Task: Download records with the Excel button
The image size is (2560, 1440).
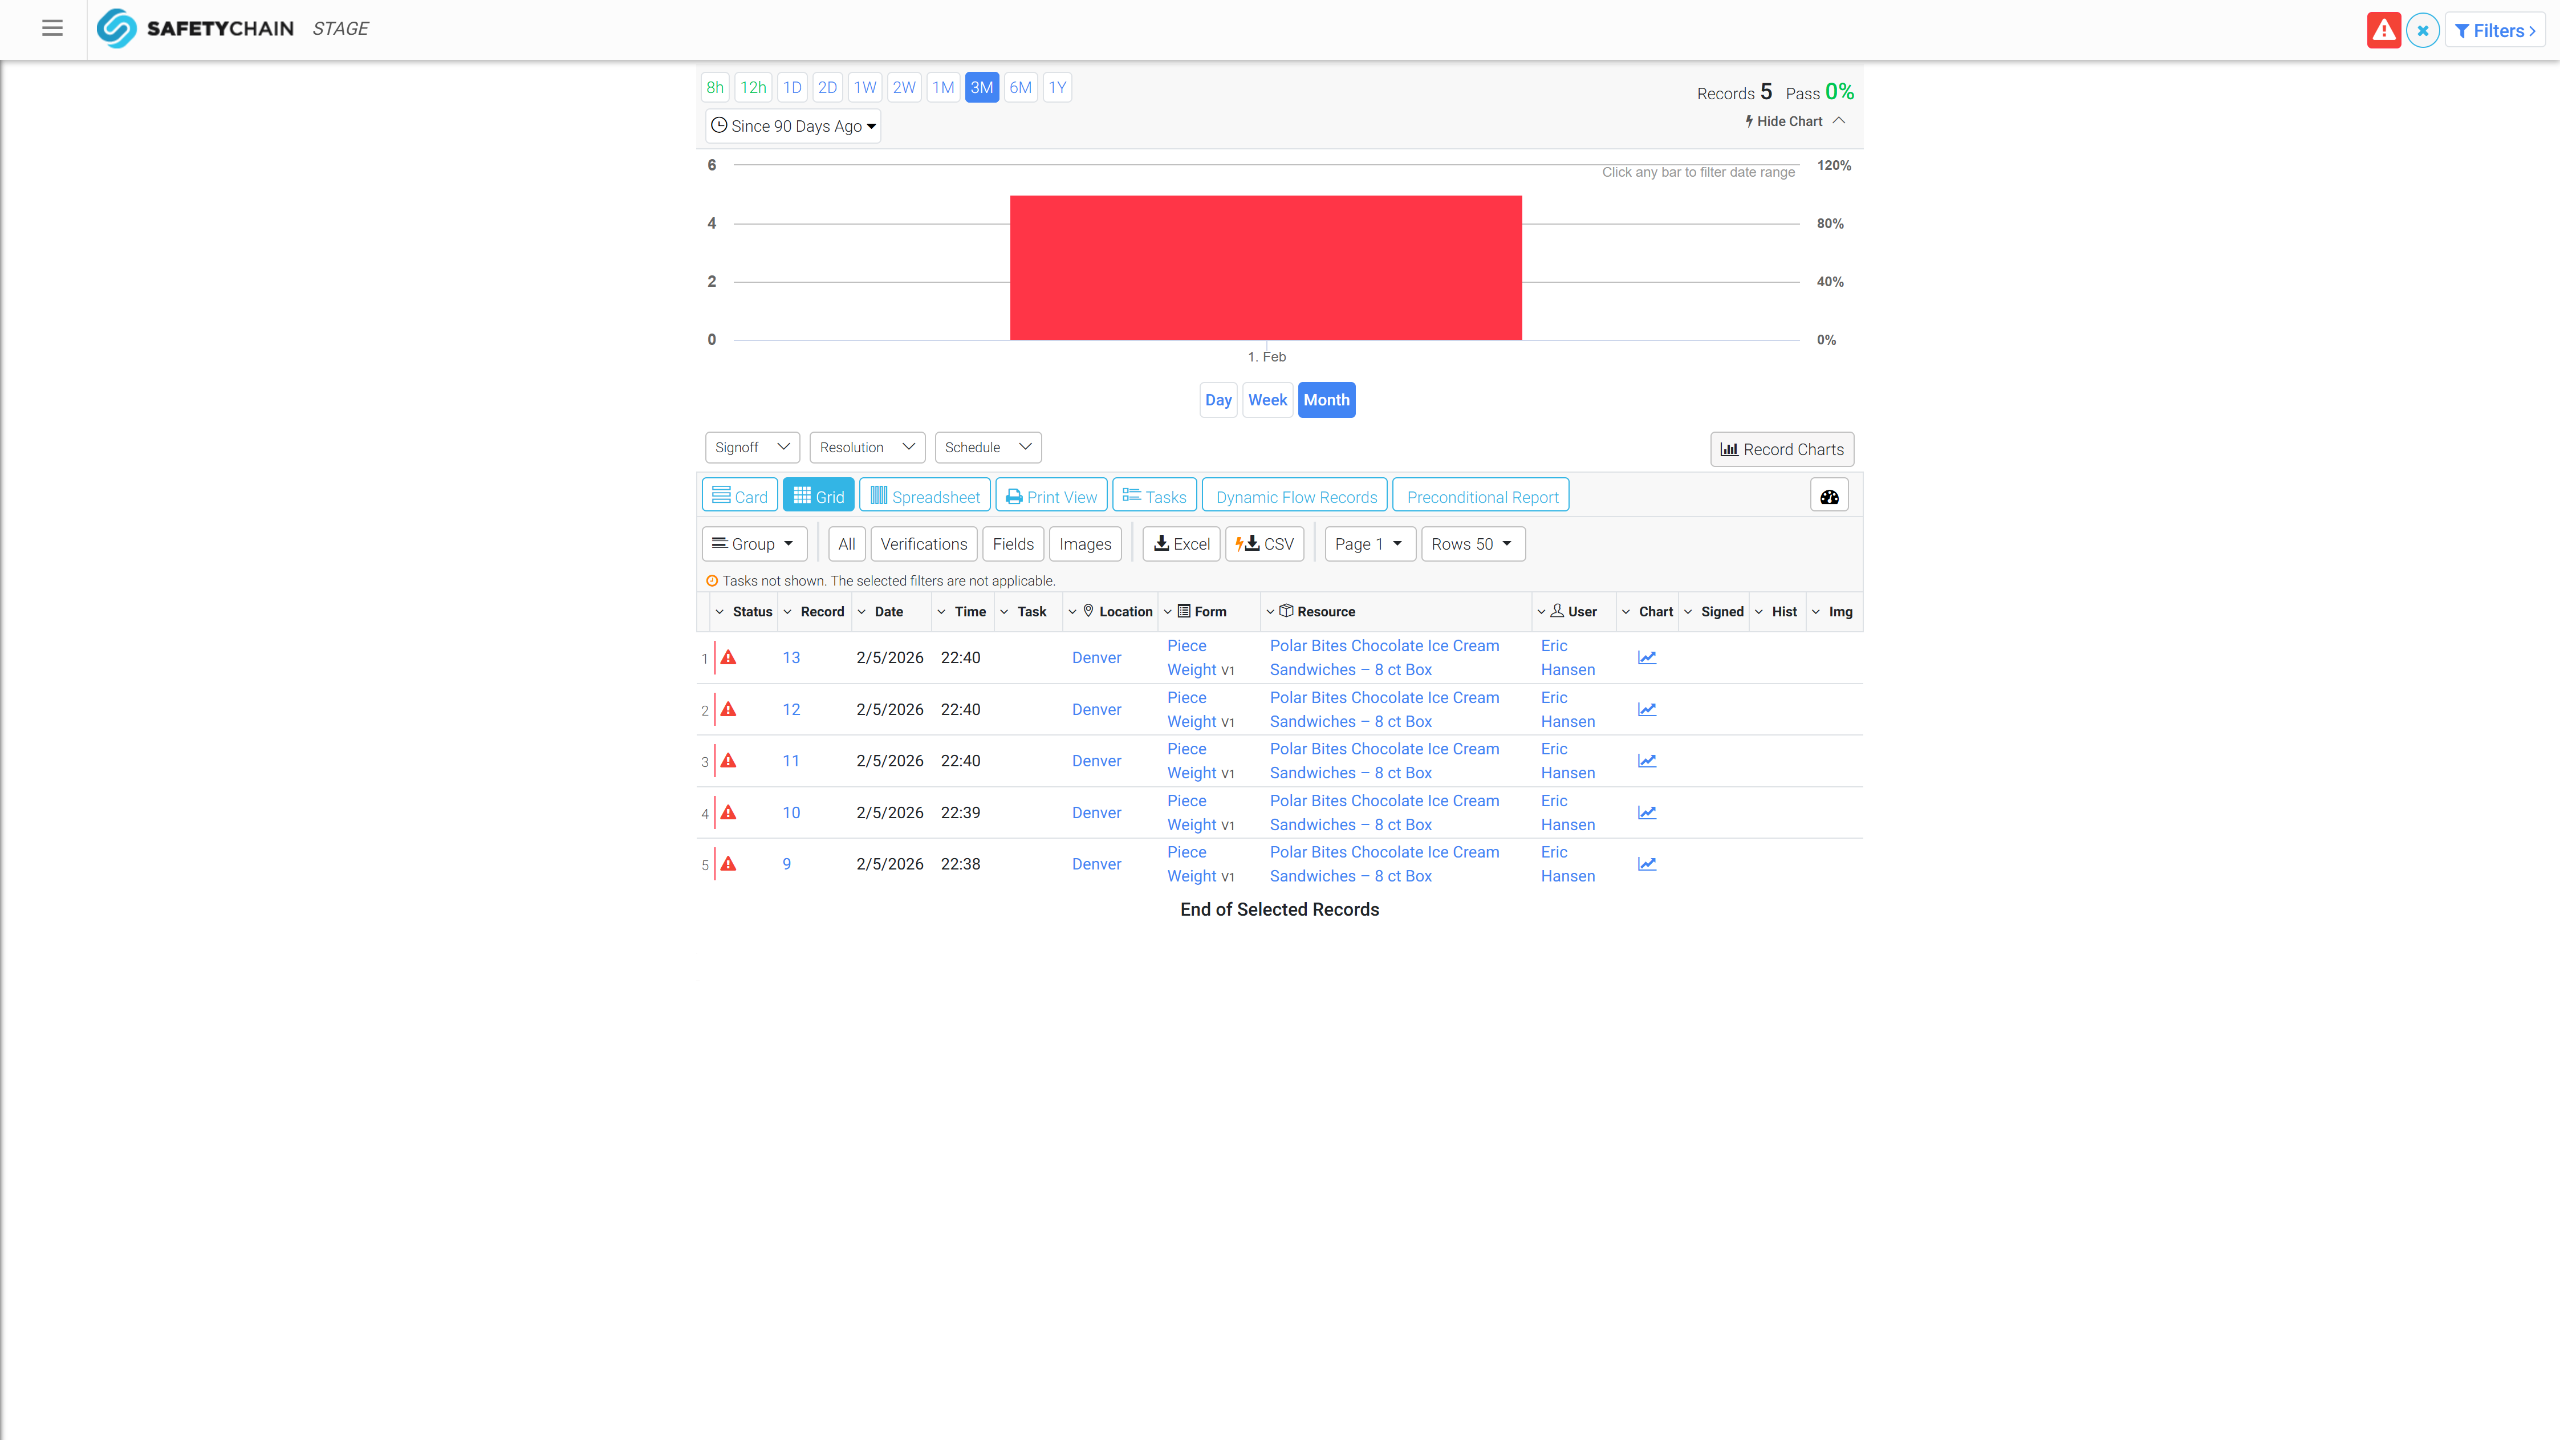Action: tap(1181, 544)
